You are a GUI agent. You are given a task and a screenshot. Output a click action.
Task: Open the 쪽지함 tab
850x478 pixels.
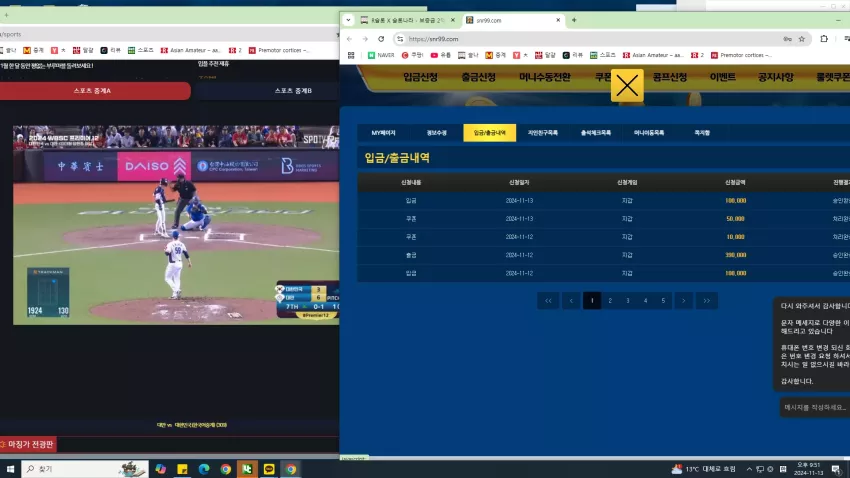[702, 133]
